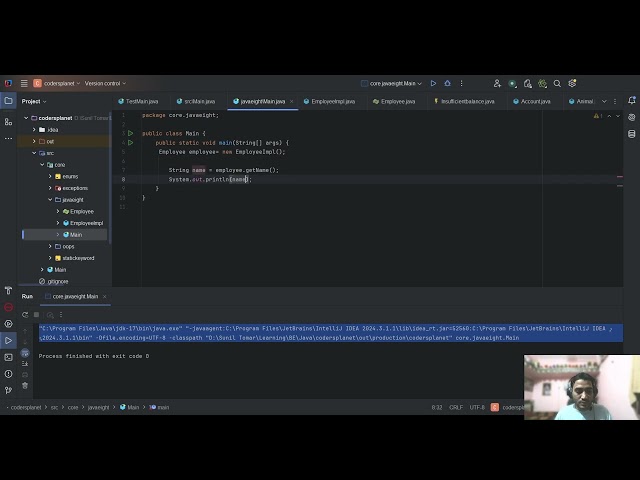This screenshot has height=480, width=640.
Task: Run core.javaeight.Main with the play button
Action: click(x=433, y=83)
